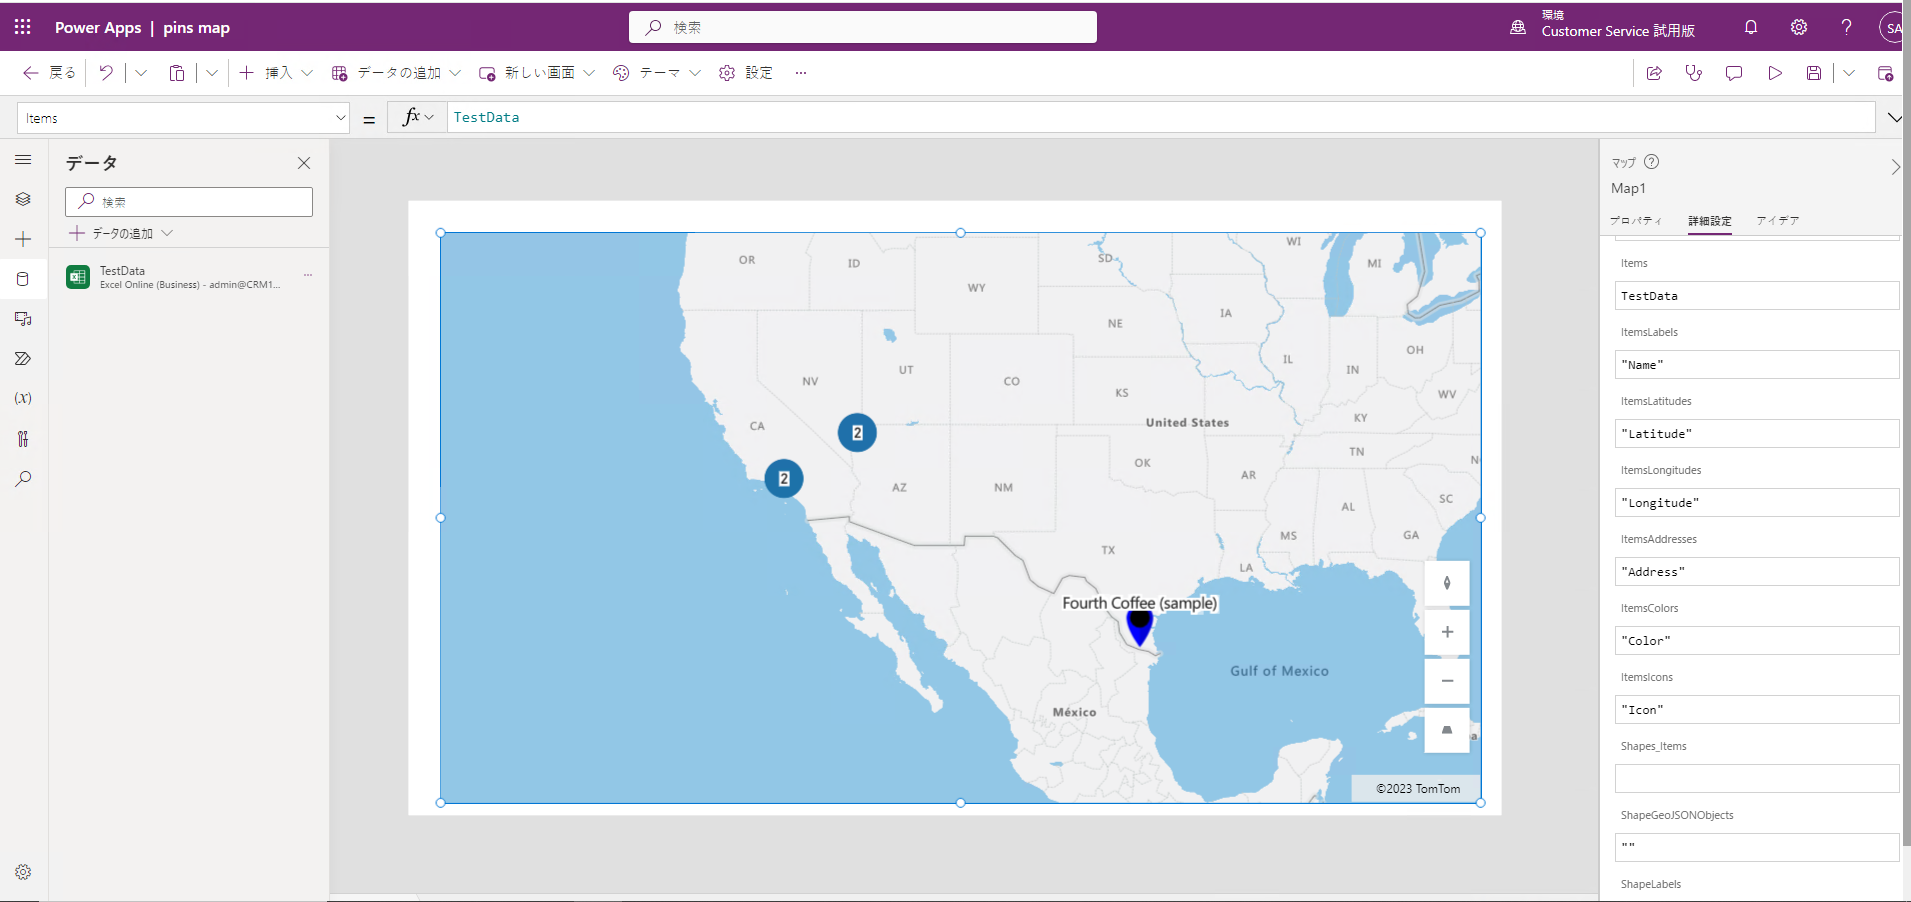Screen dimensions: 1911x902
Task: Click the cluster of 2 near the California coast
Action: (x=784, y=479)
